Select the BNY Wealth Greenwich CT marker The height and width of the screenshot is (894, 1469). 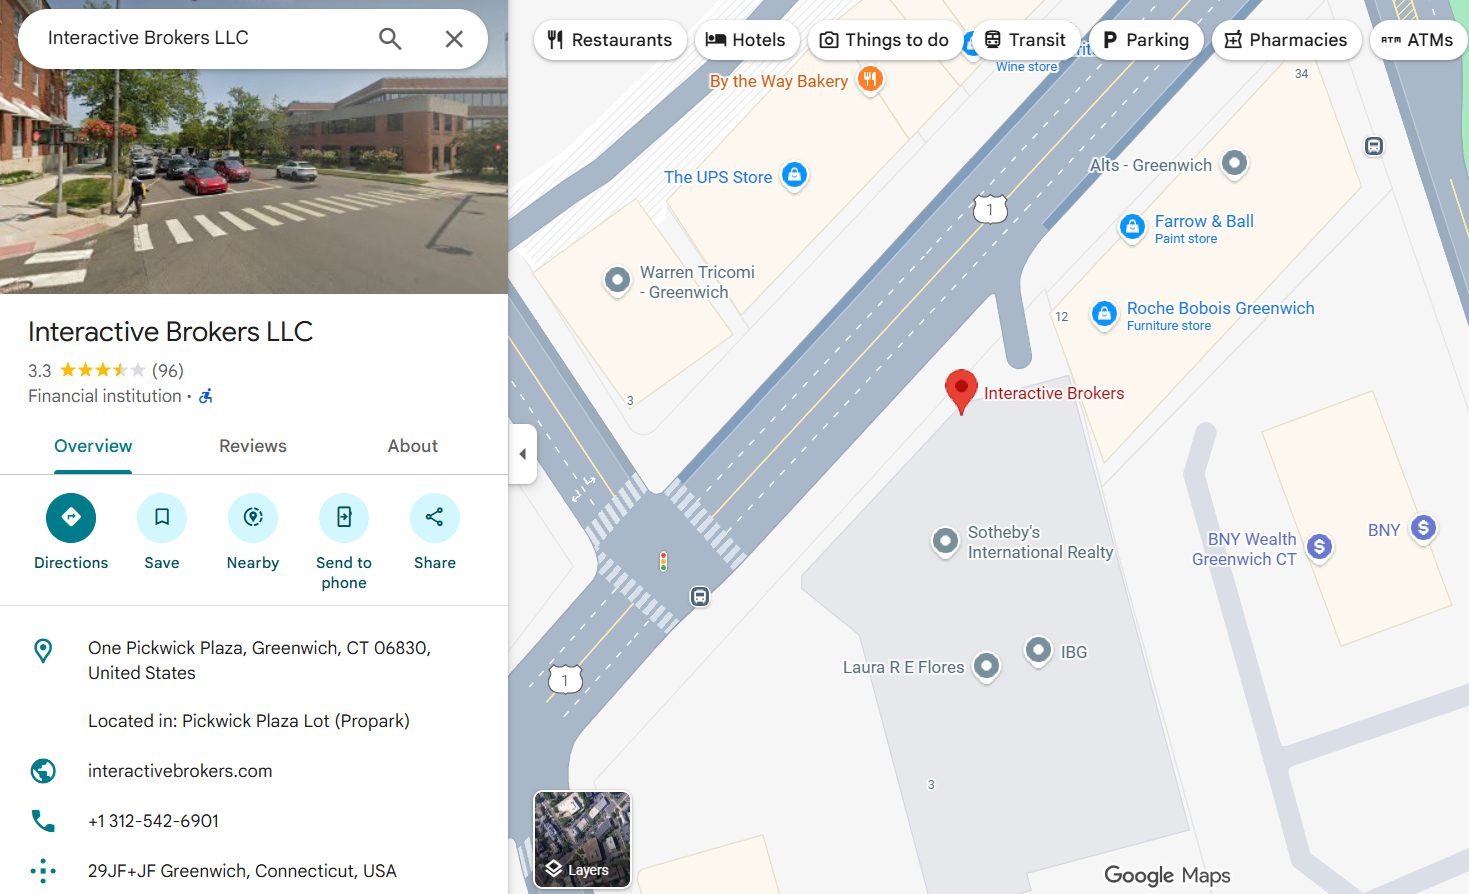point(1320,547)
